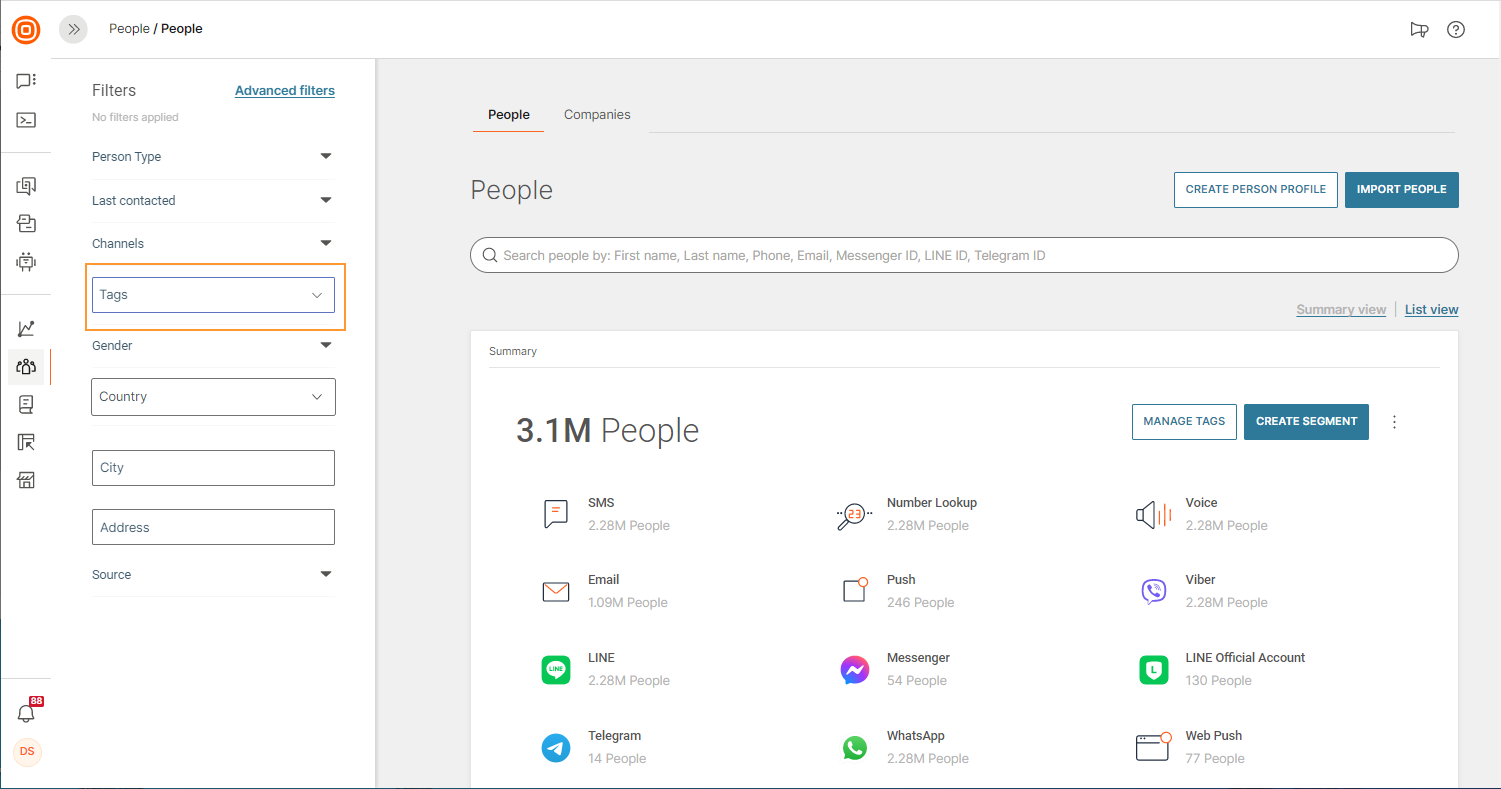Switch to the Companies tab

click(x=597, y=115)
